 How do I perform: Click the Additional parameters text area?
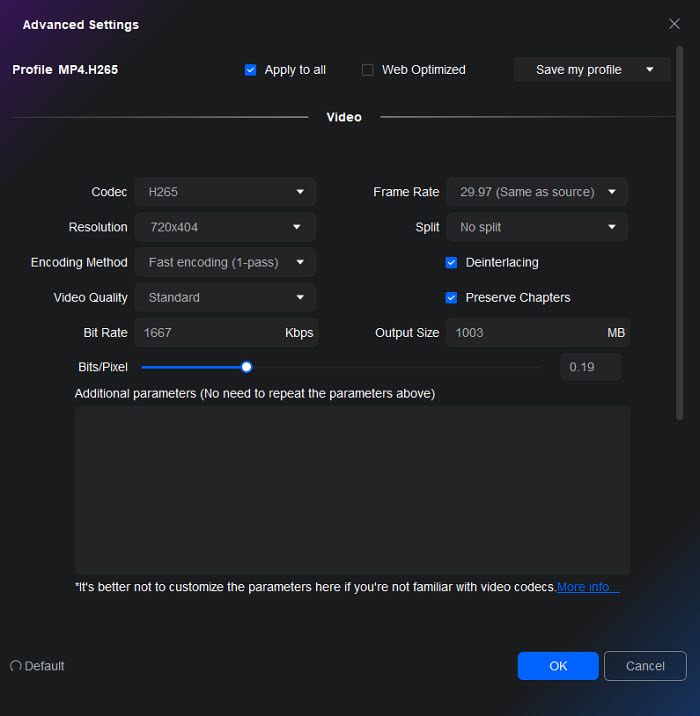(353, 490)
